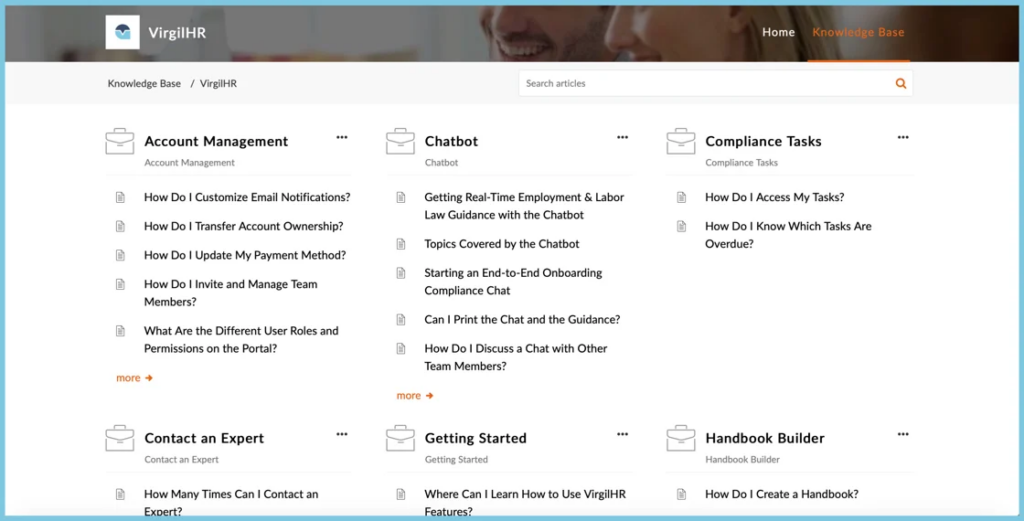The image size is (1024, 521).
Task: Click document icon beside Getting Real-Time Employment article
Action: tap(401, 197)
